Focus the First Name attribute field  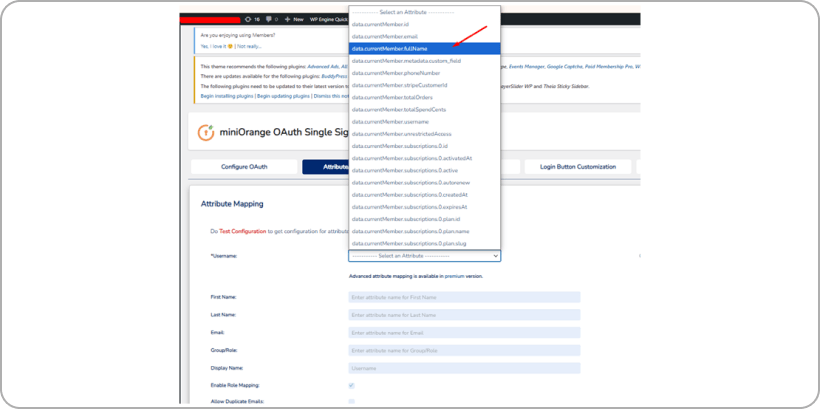click(464, 297)
